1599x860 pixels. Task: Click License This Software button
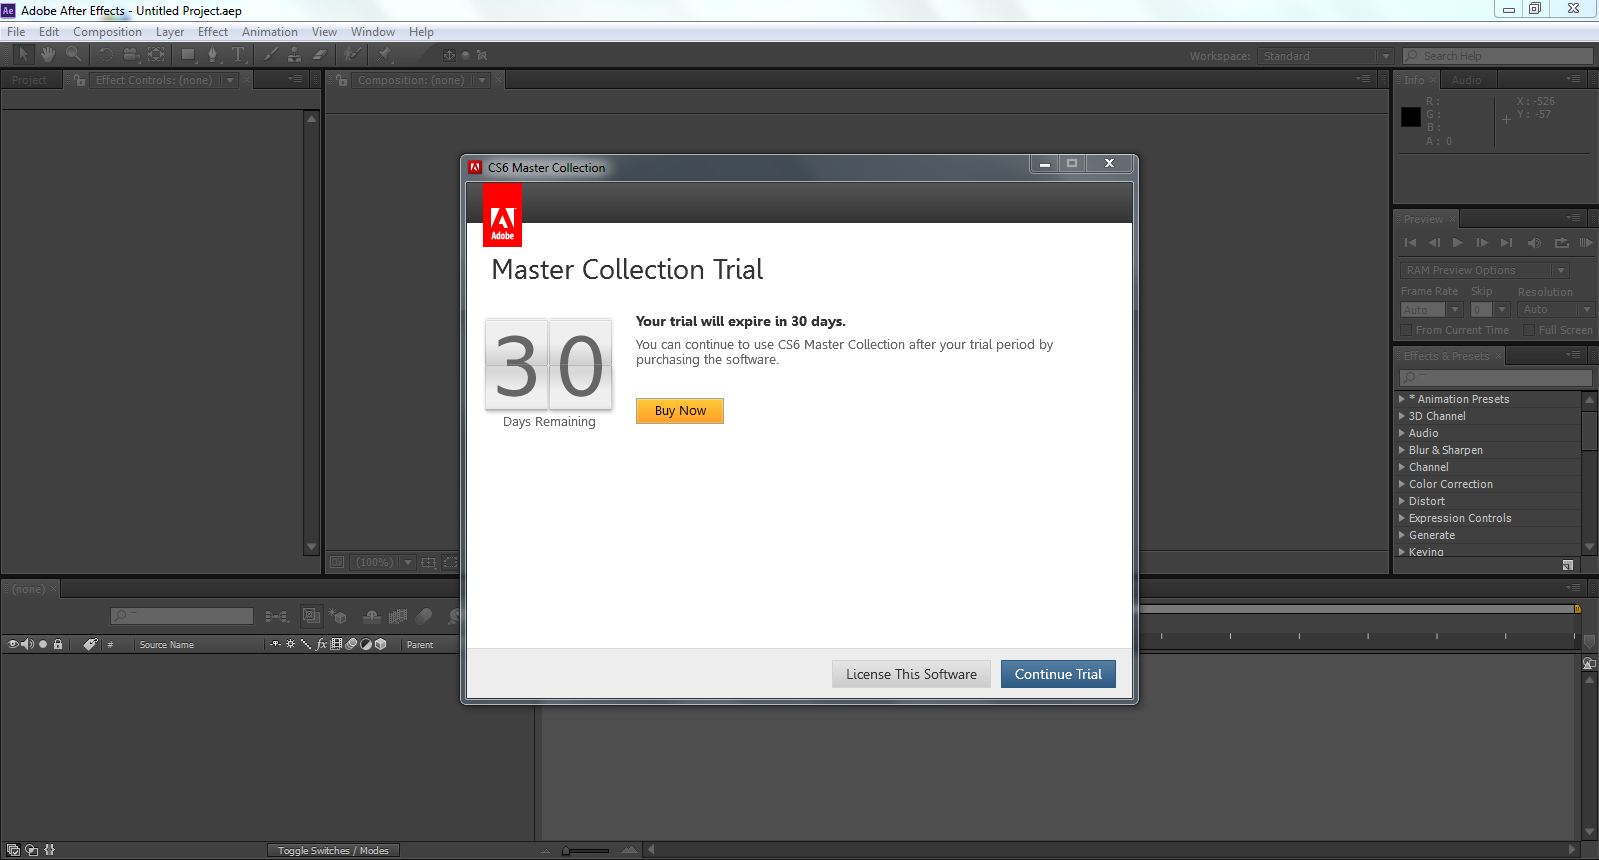click(x=911, y=674)
